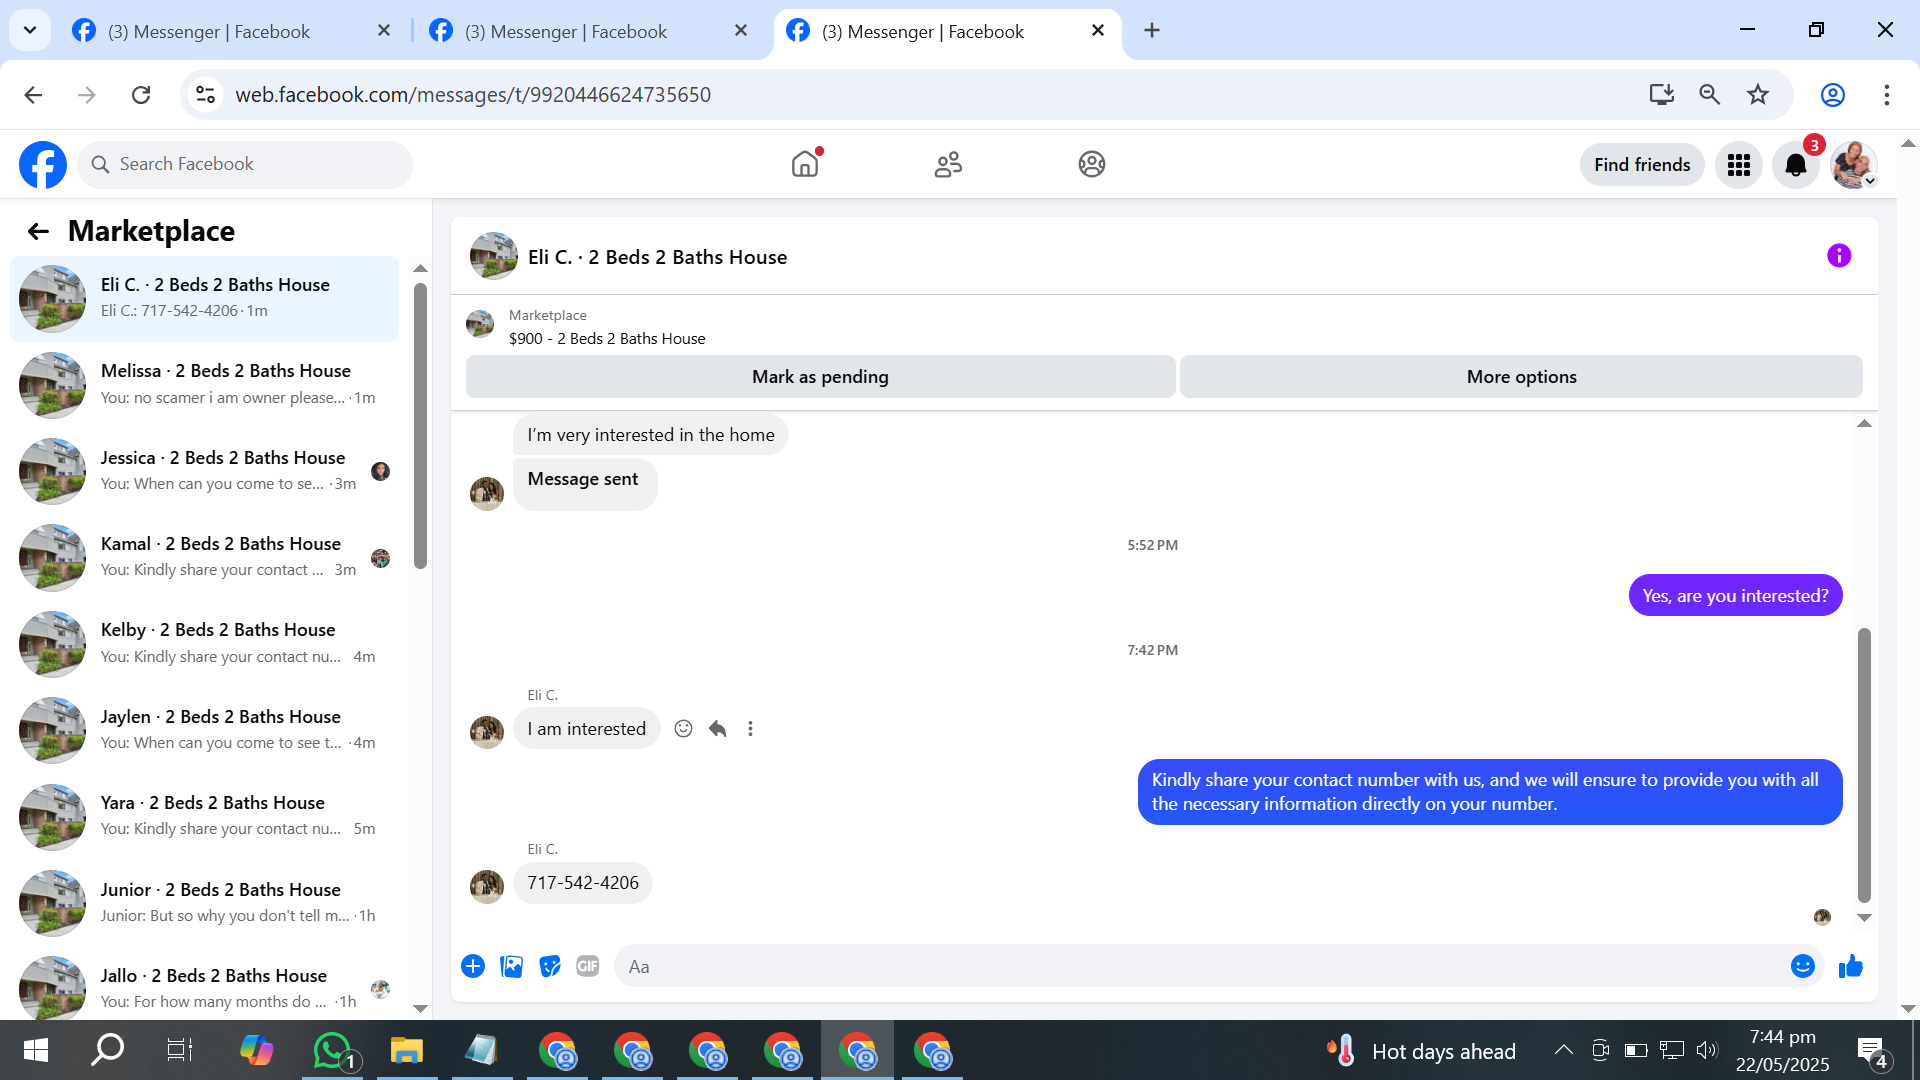Open the zoom magnifier icon in address bar

(x=1709, y=95)
